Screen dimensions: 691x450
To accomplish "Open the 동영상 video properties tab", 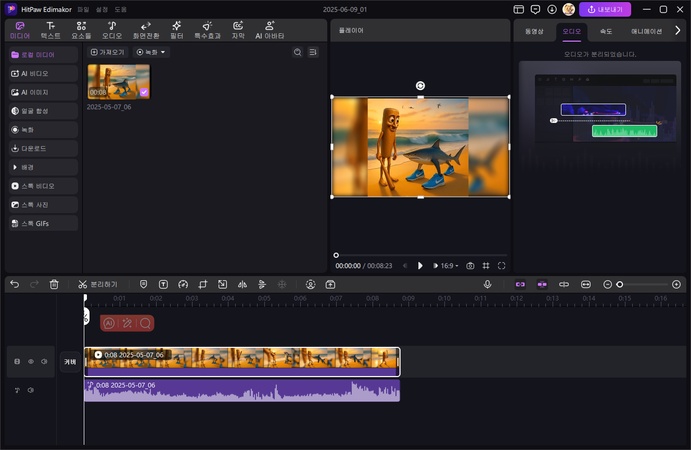I will pos(535,31).
